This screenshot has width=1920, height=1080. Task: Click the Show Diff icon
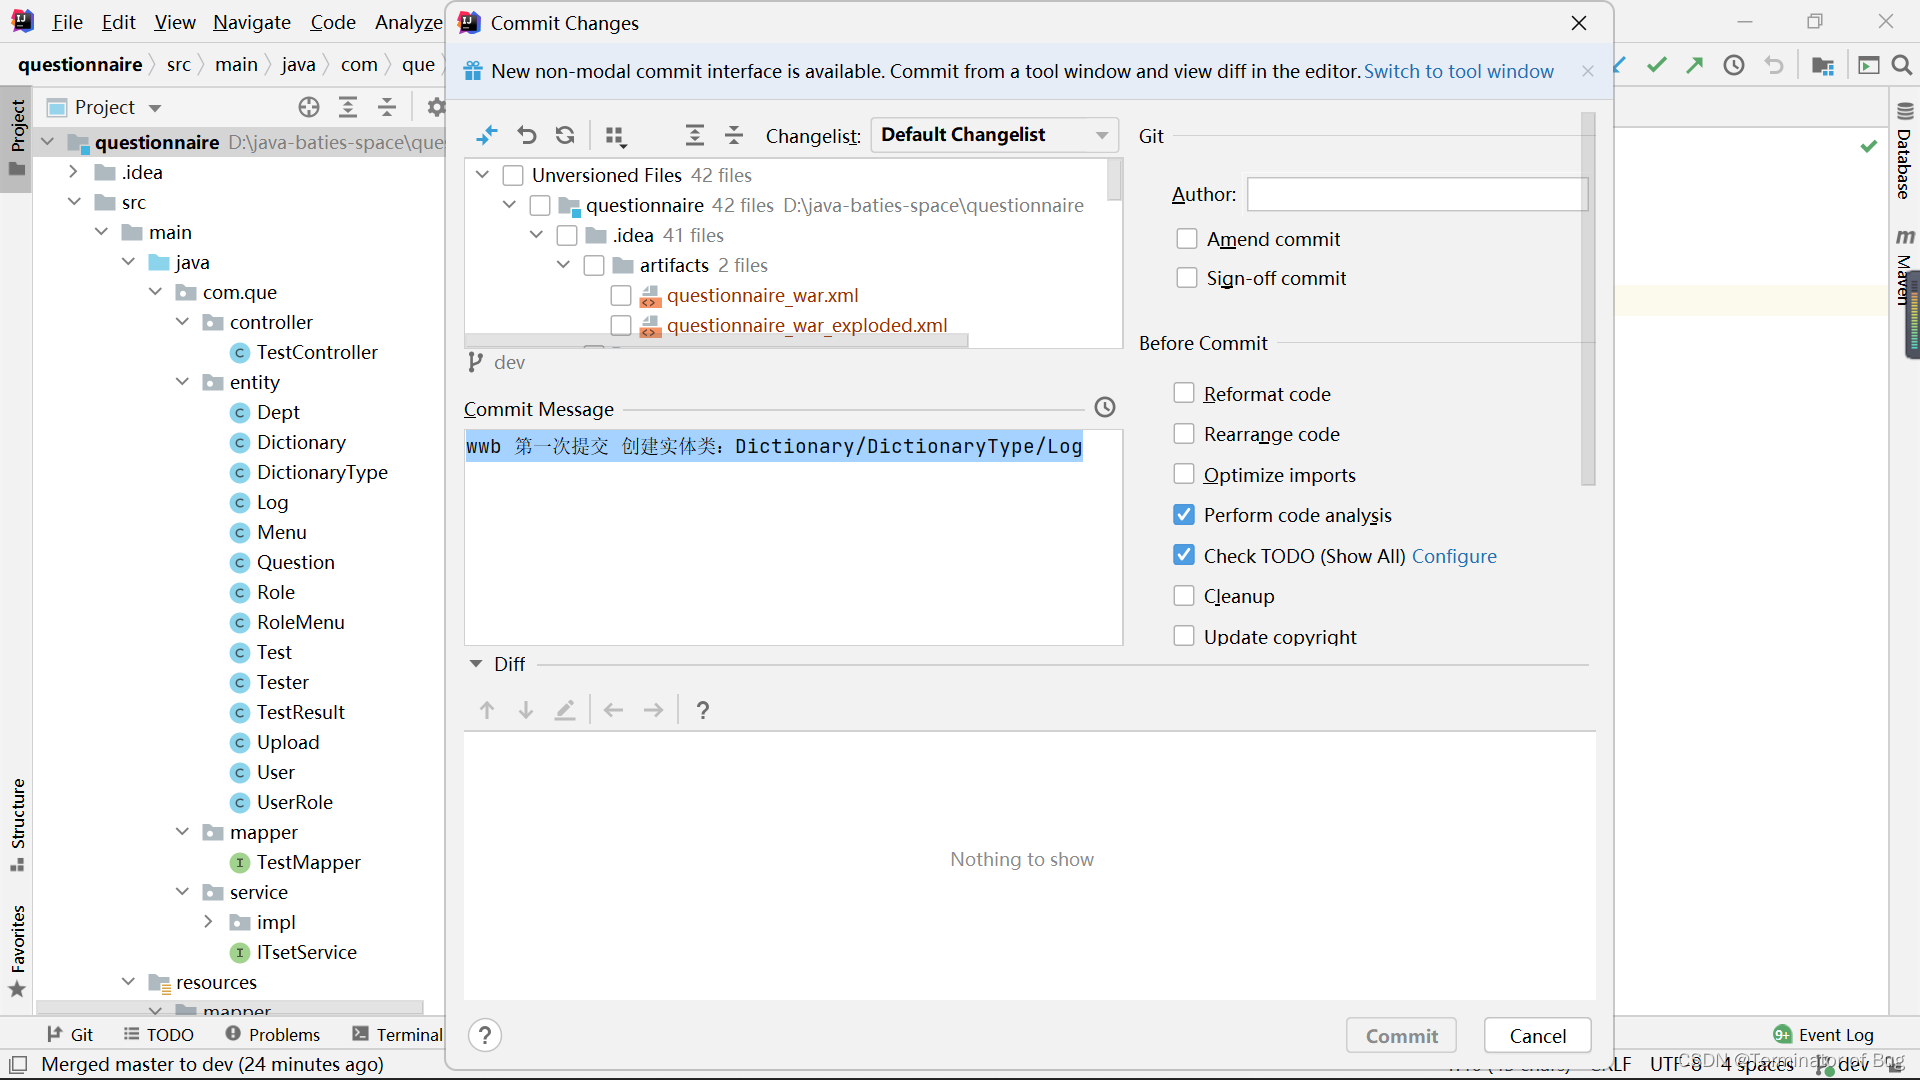coord(487,135)
